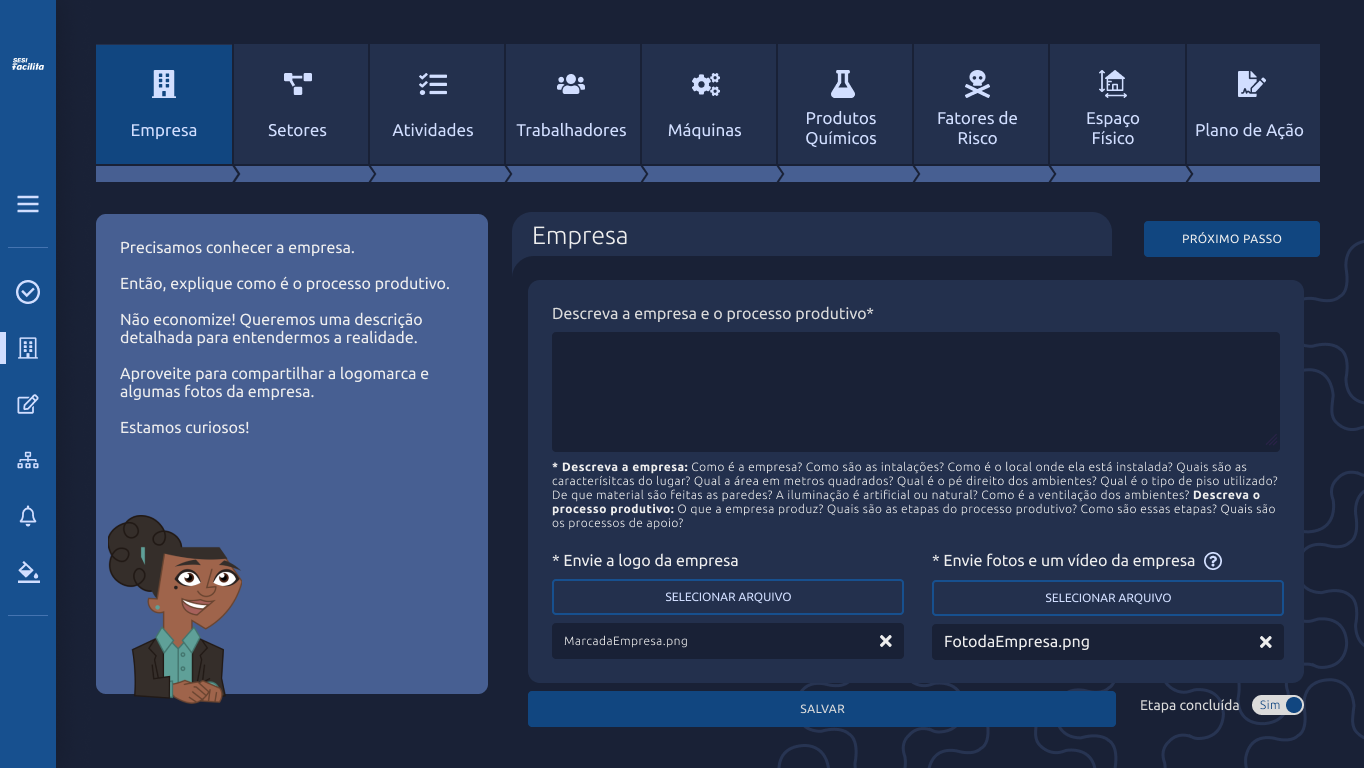
Task: Switch to the Trabalhadores tab label
Action: [x=571, y=130]
